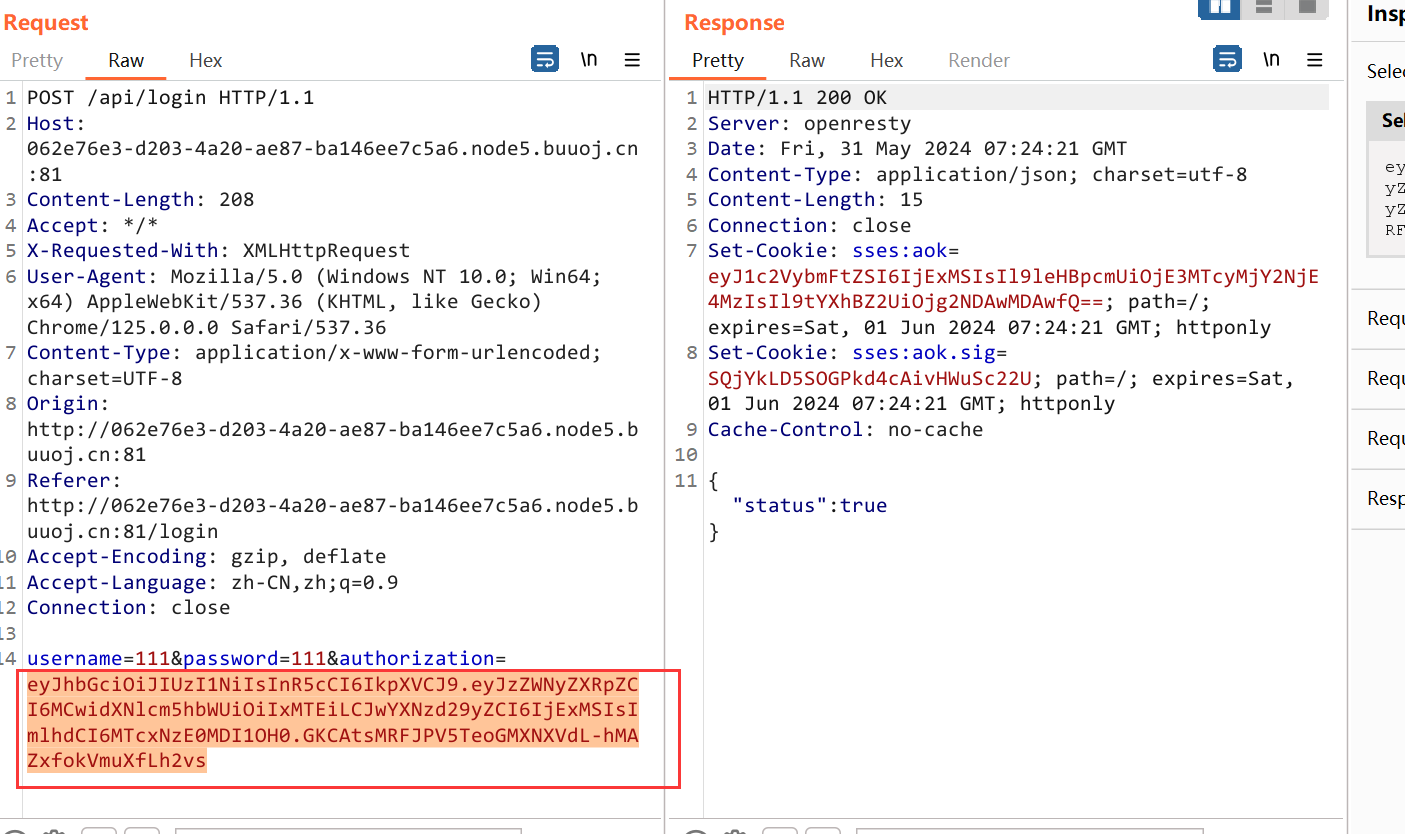Show non-printable characters in Response panel
The image size is (1405, 834).
tap(1271, 60)
